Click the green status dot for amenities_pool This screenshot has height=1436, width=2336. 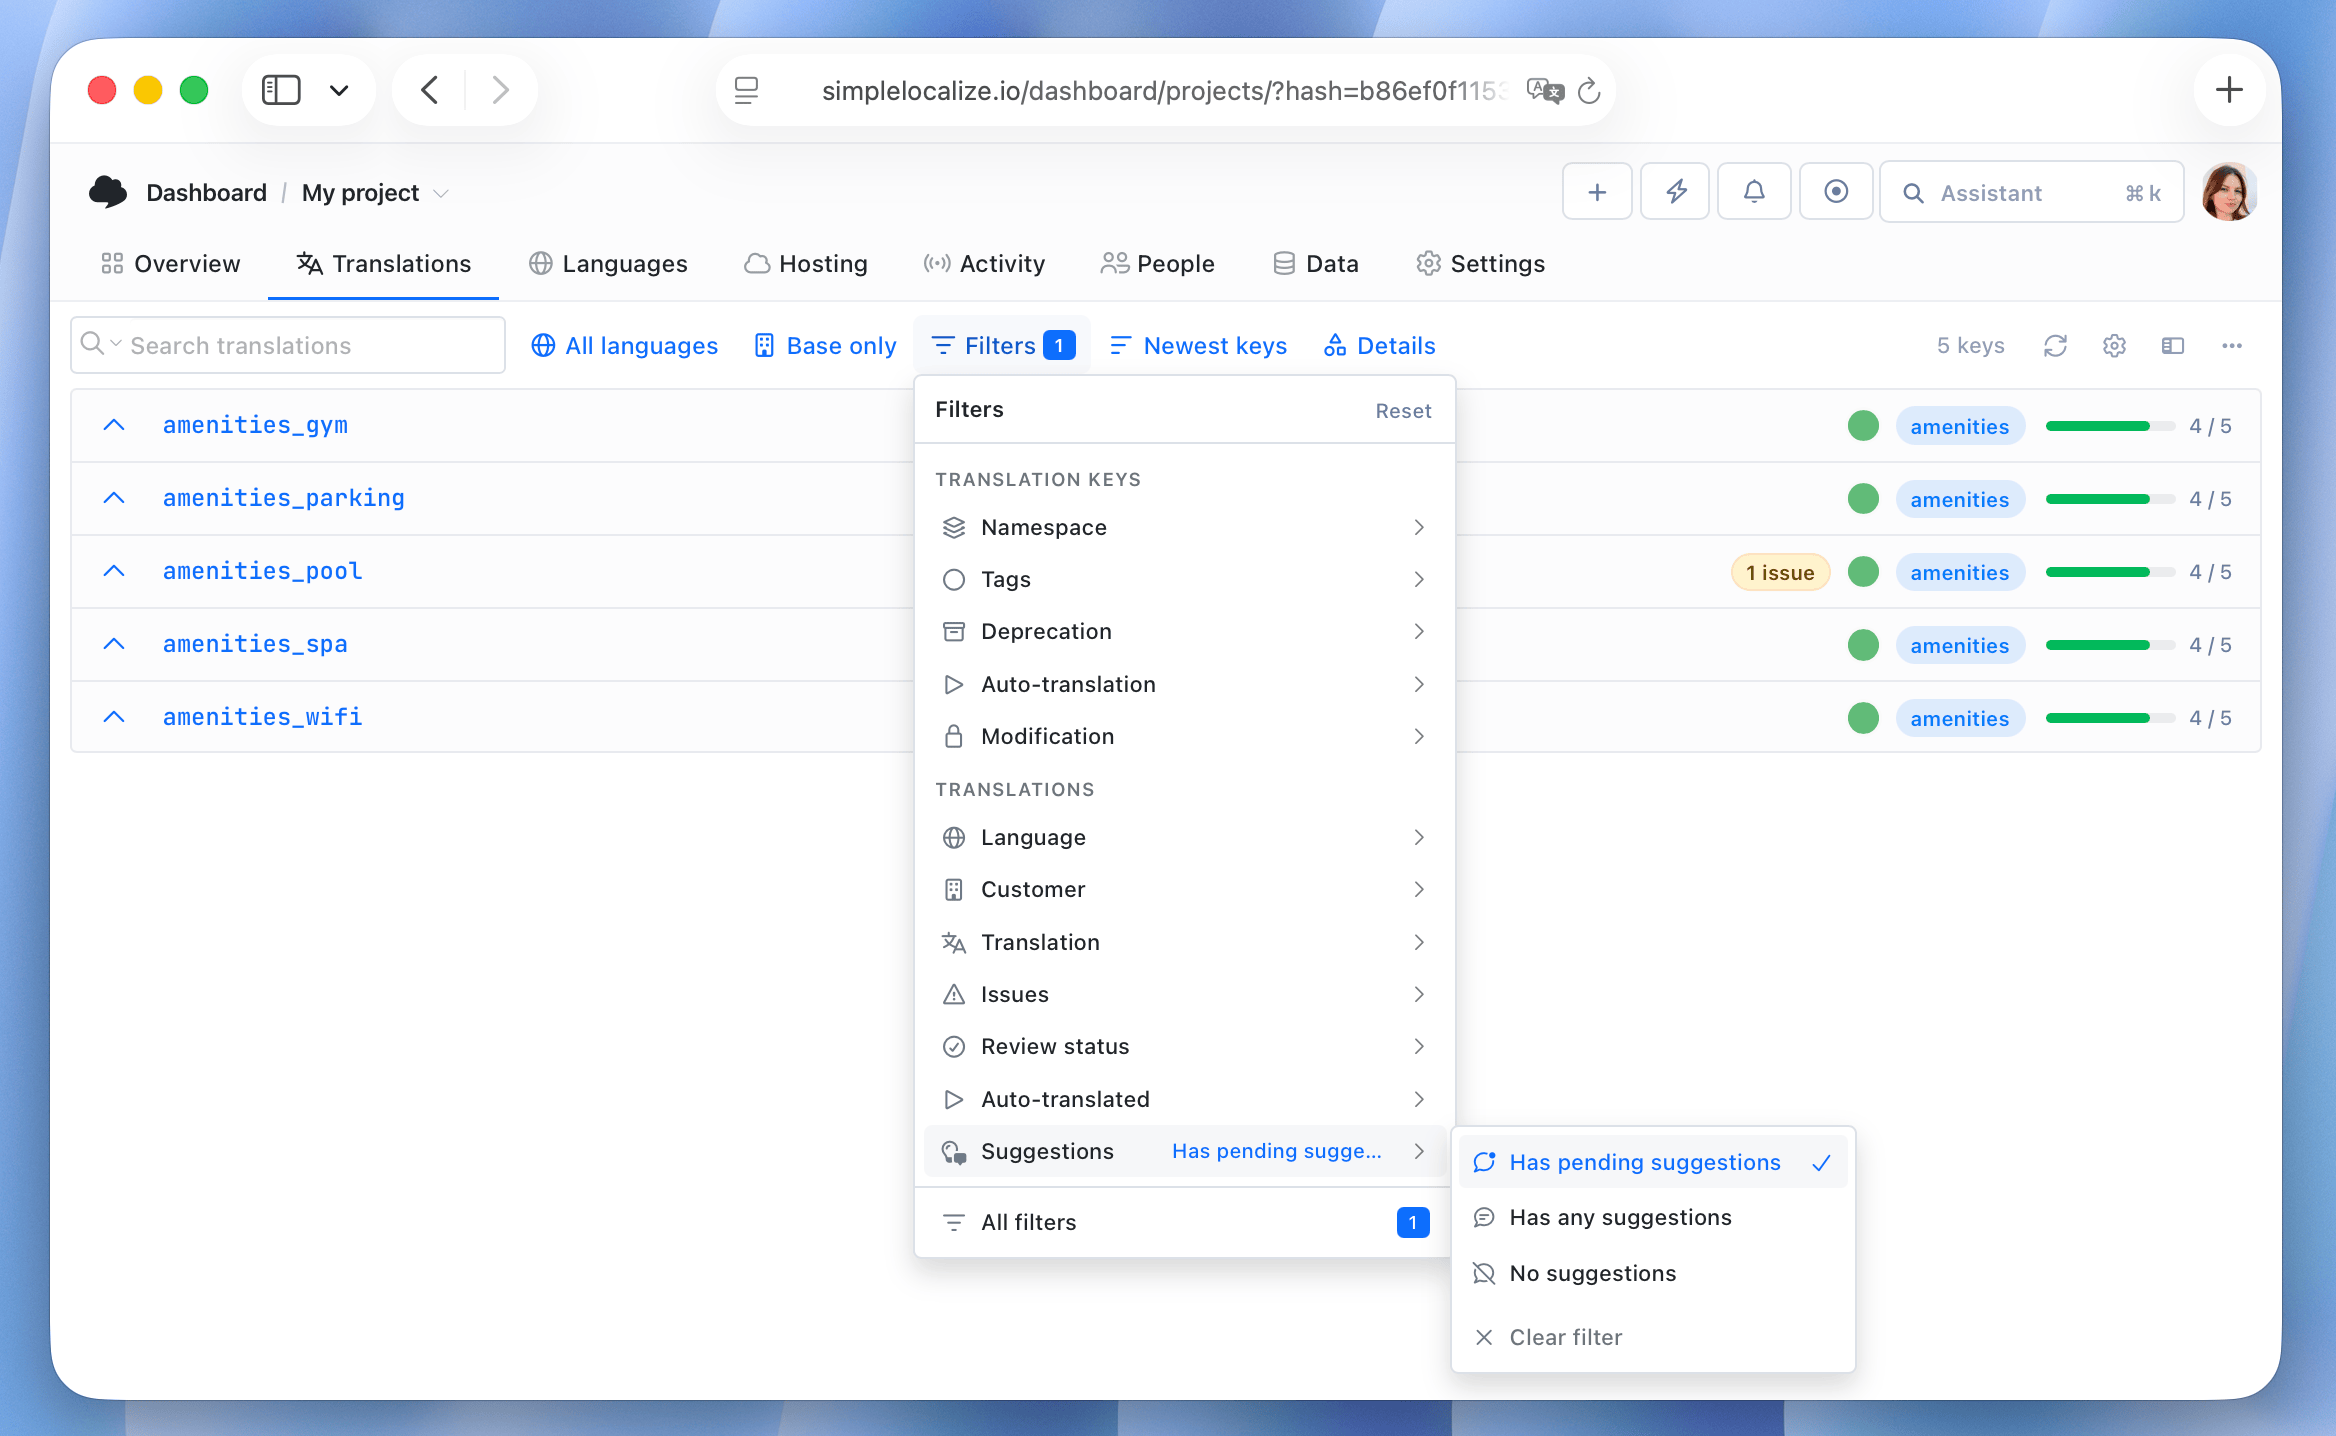pos(1863,572)
